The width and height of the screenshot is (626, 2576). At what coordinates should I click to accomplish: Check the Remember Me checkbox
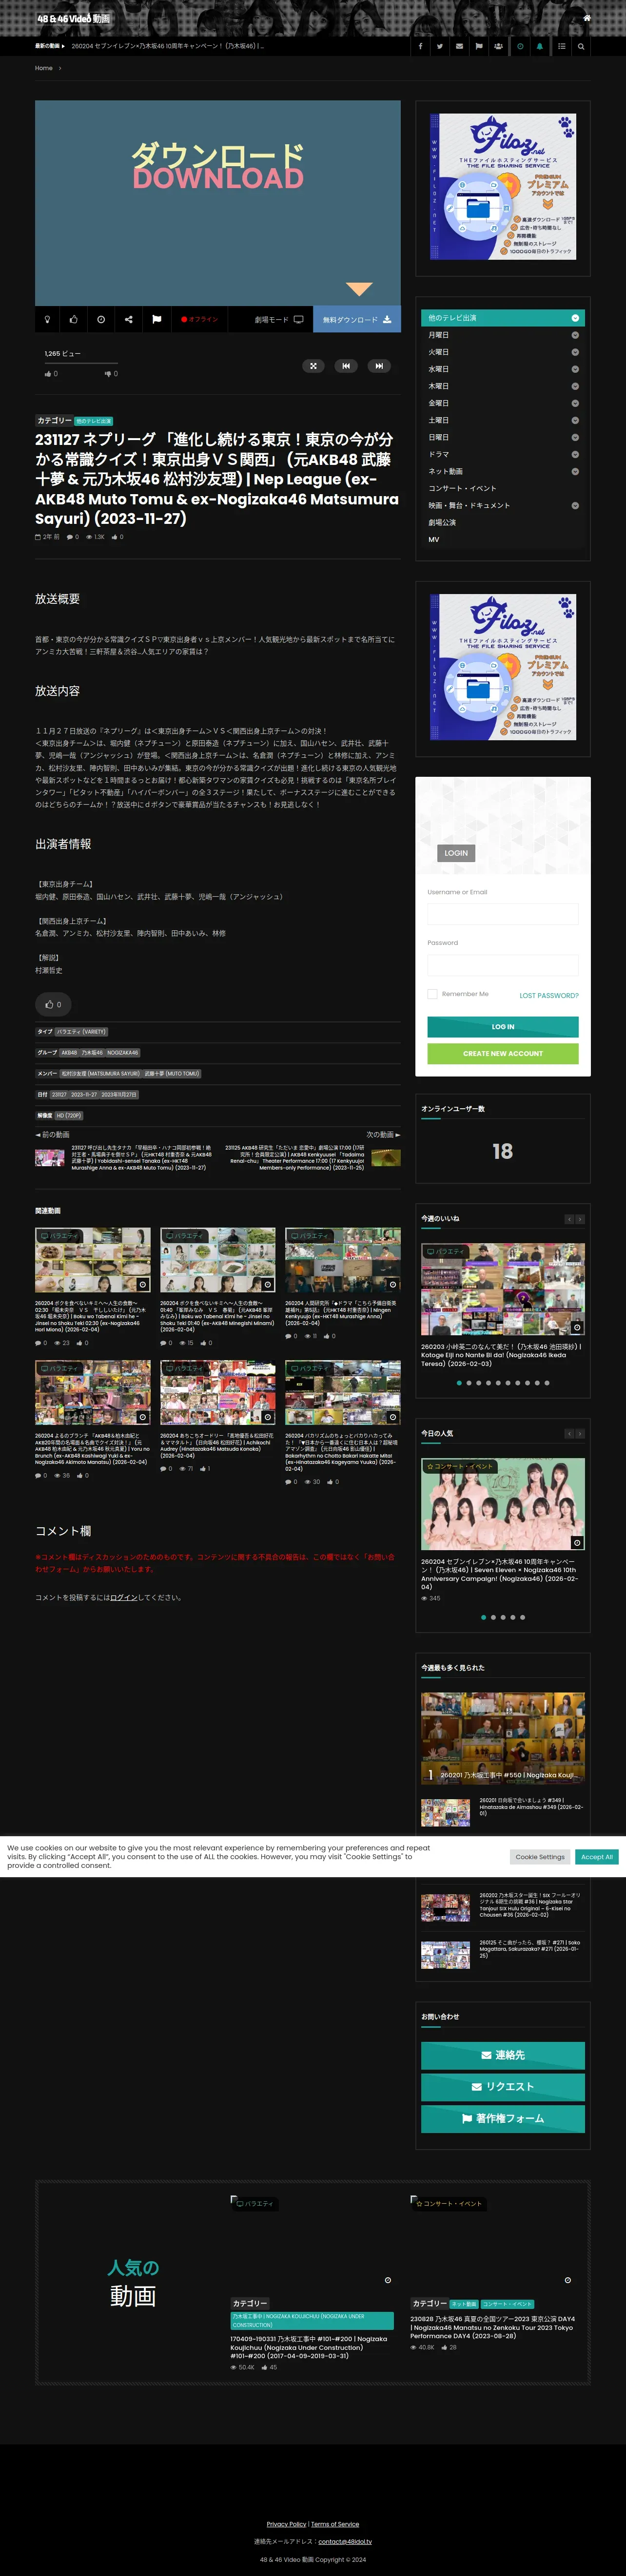click(x=432, y=994)
